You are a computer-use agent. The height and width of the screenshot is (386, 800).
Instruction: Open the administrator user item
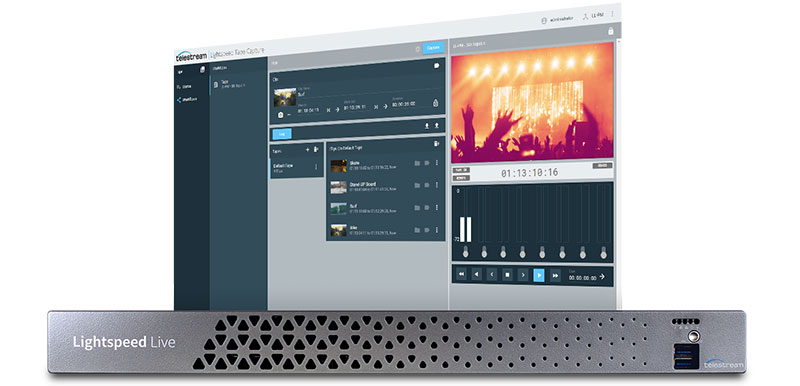click(x=557, y=19)
